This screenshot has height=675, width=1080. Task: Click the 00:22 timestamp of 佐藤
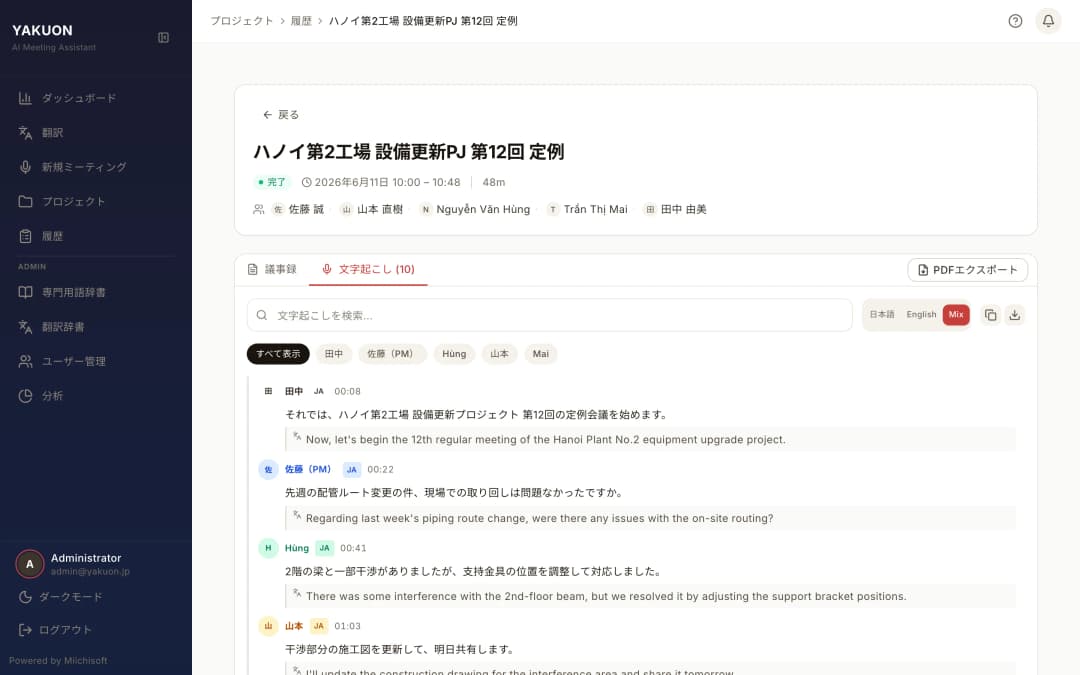380,469
